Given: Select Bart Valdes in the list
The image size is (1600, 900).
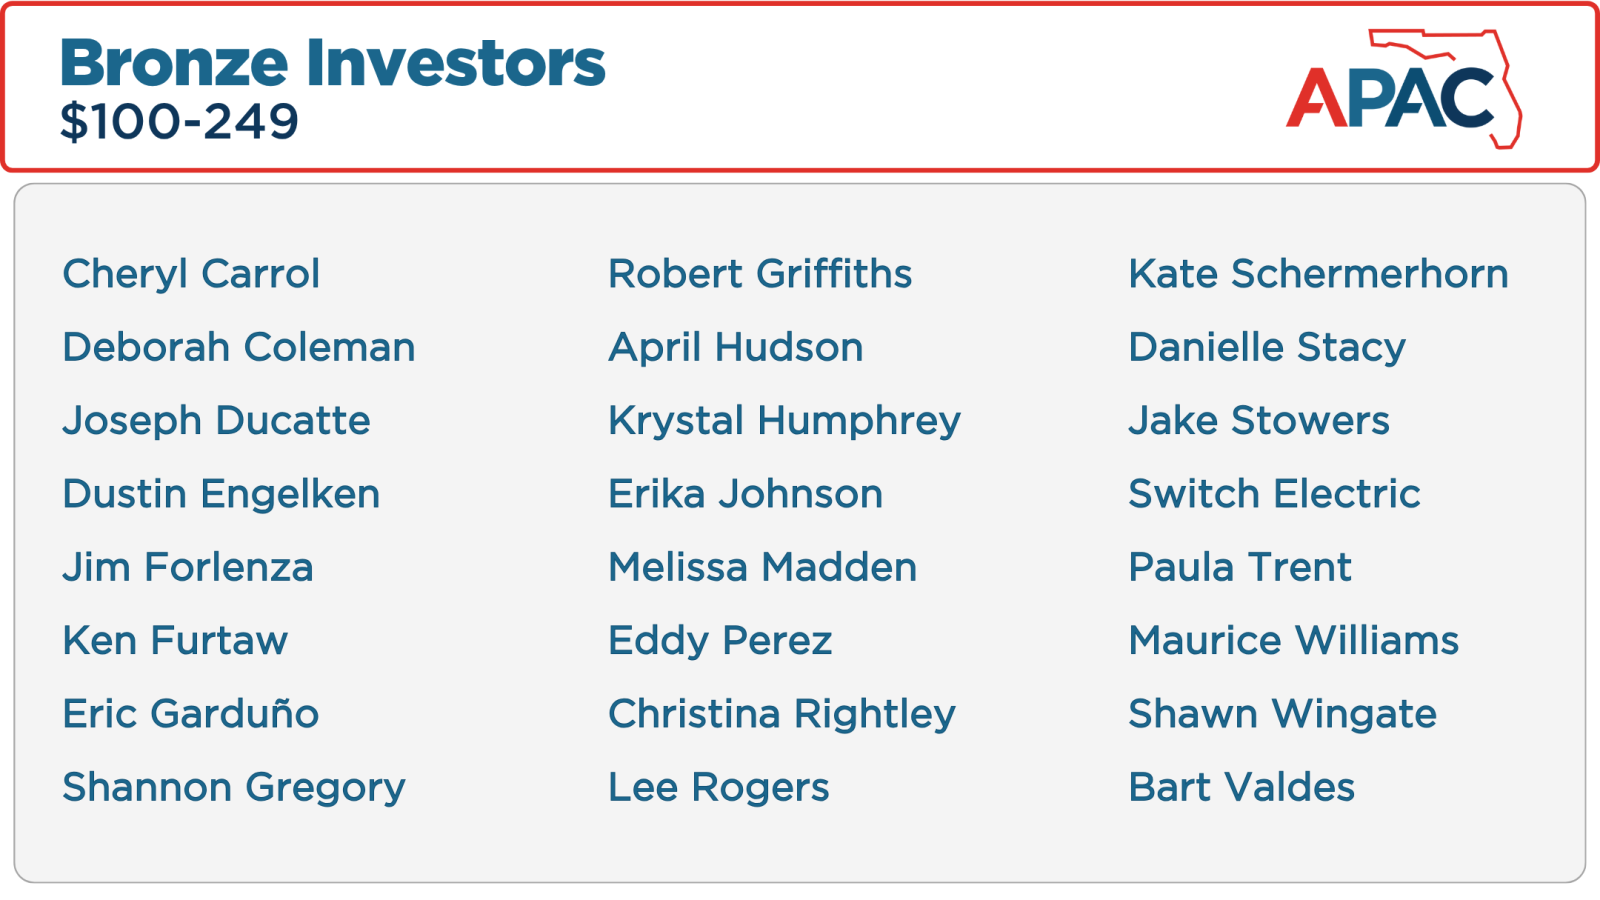Looking at the screenshot, I should pos(1241,788).
